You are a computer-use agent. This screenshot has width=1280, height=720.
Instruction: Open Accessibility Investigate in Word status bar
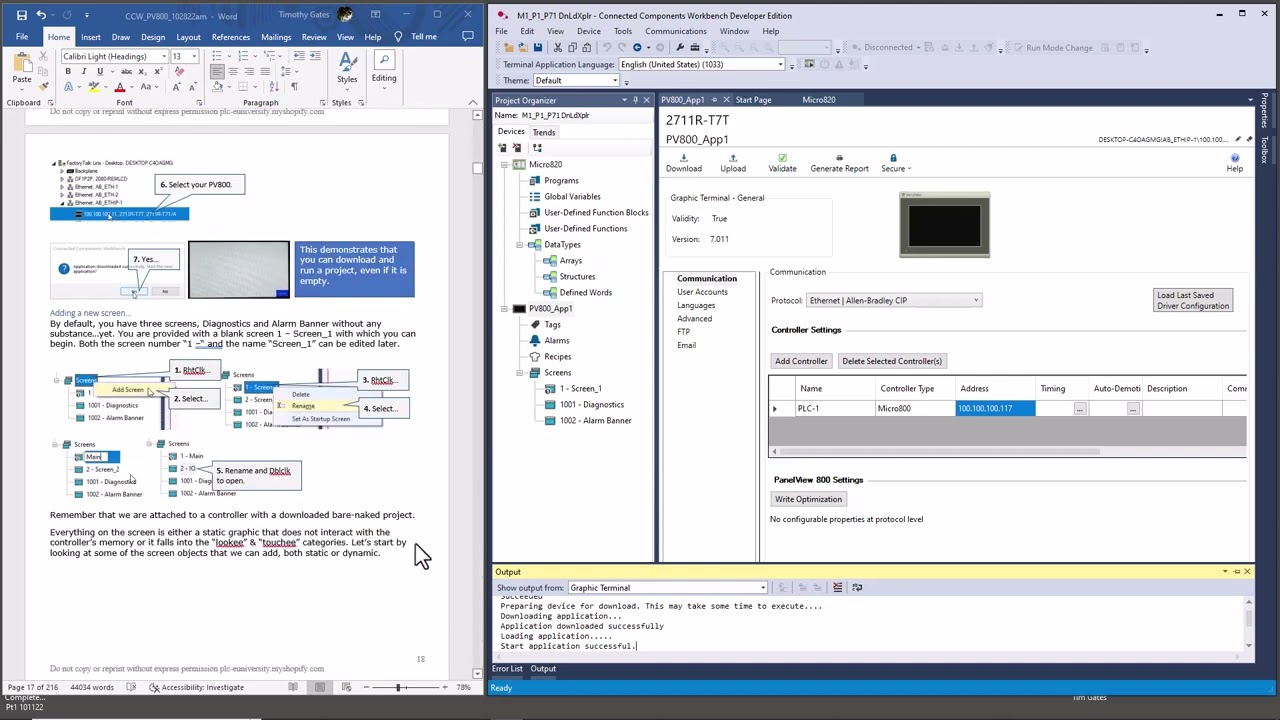[x=198, y=687]
